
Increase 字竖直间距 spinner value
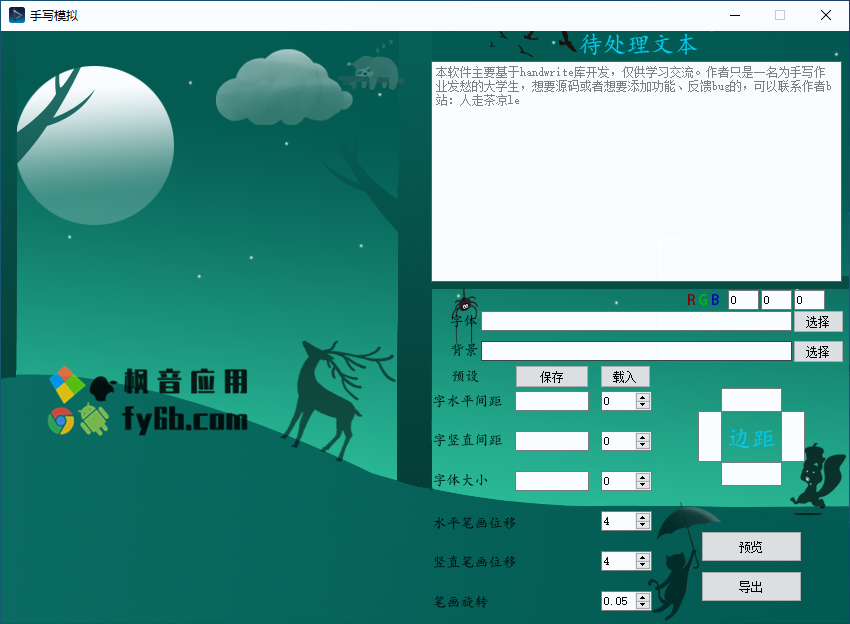643,437
